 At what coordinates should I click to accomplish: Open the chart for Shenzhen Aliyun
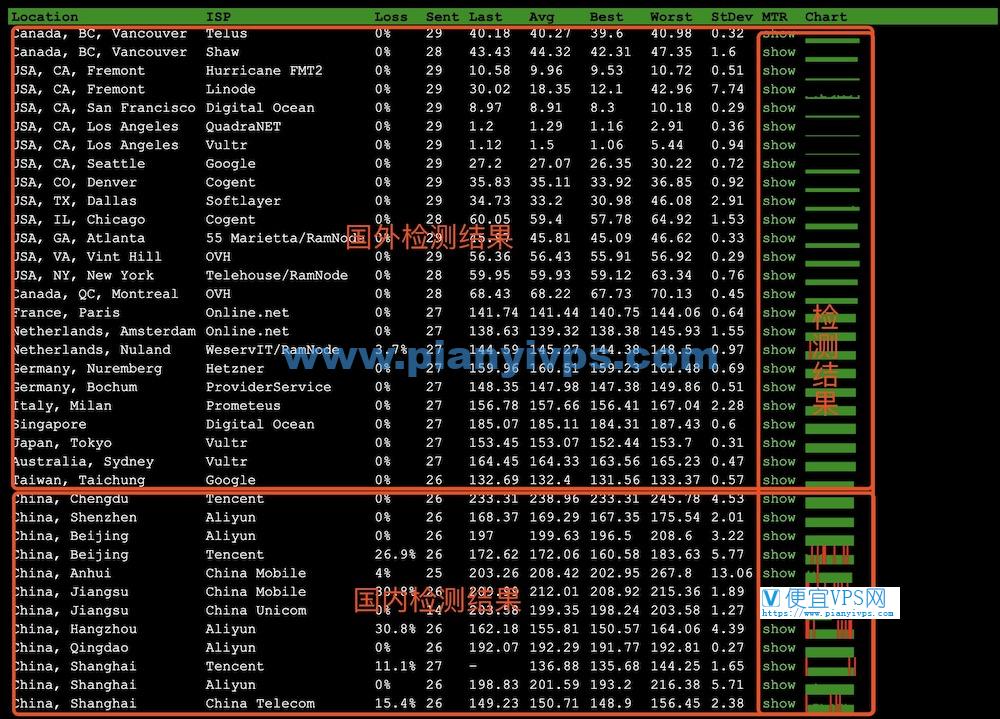[829, 523]
